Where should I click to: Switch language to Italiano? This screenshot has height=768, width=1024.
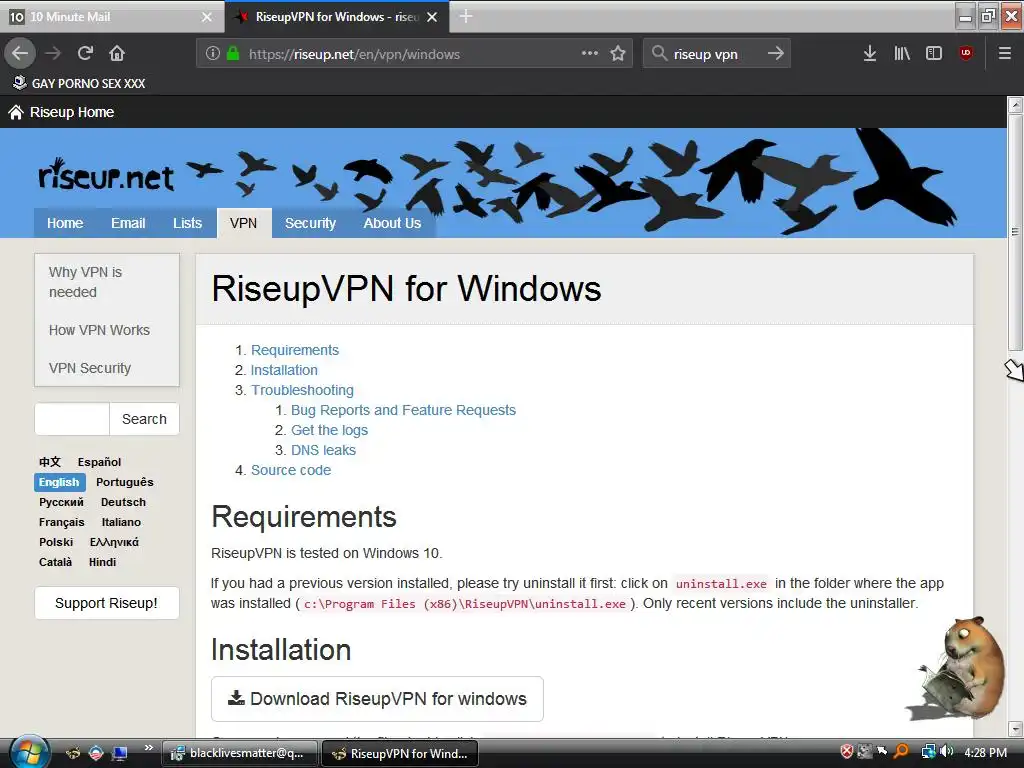click(121, 522)
